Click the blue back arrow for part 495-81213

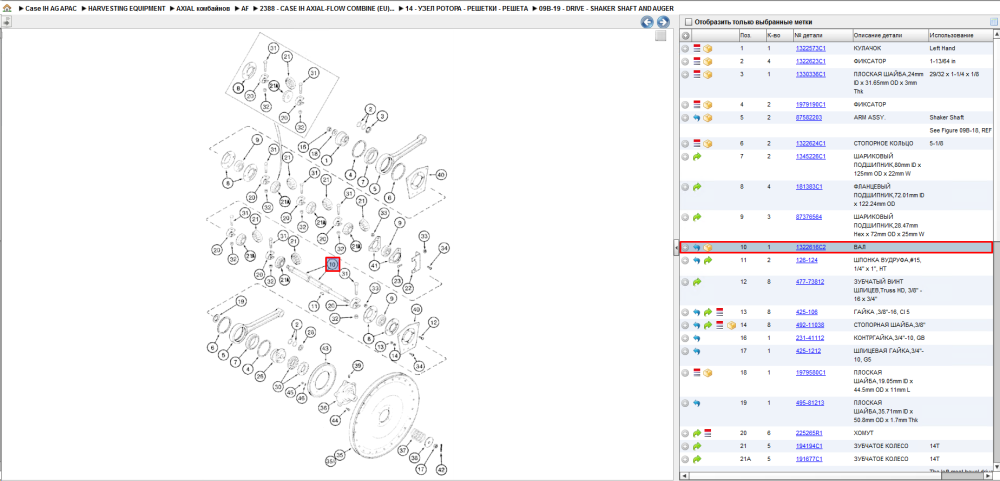(697, 403)
